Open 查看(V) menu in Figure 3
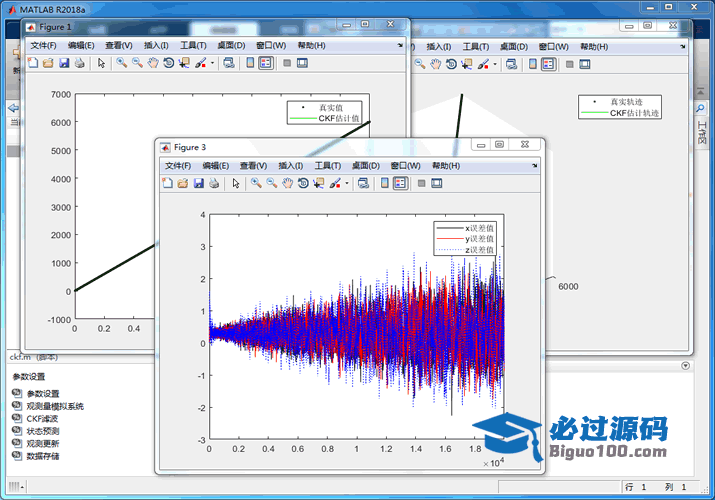Screen dimensions: 715x500 [254, 166]
